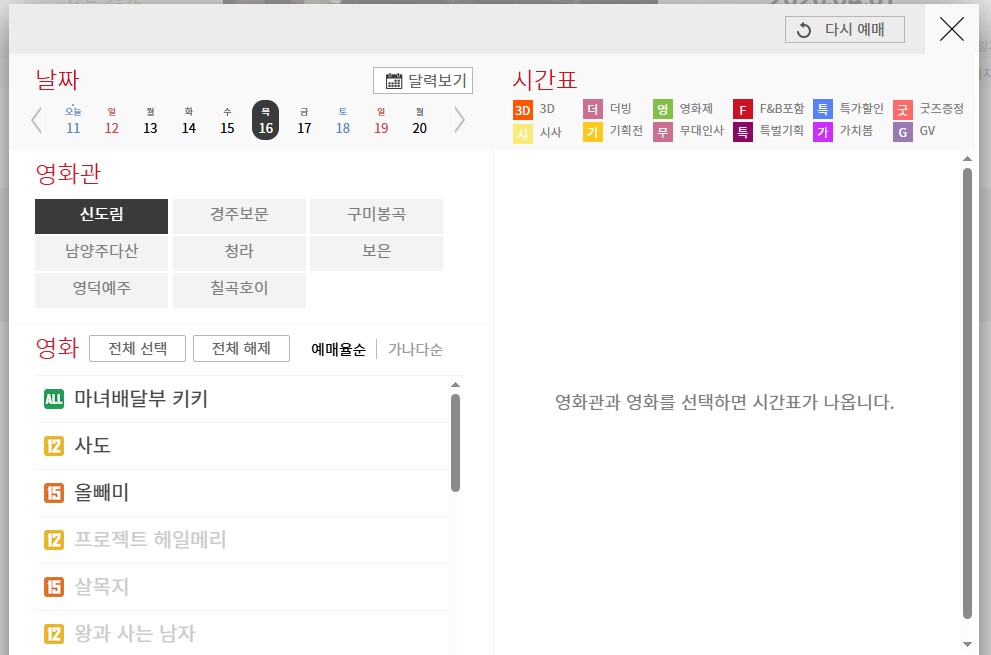Click the 굿즈증정 legend icon
Viewport: 991px width, 655px height.
coord(902,109)
